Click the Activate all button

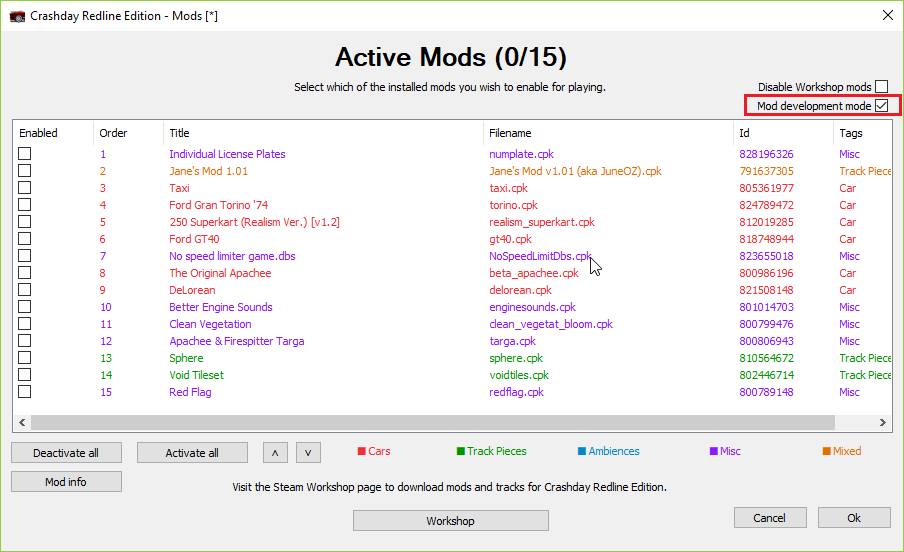point(192,453)
